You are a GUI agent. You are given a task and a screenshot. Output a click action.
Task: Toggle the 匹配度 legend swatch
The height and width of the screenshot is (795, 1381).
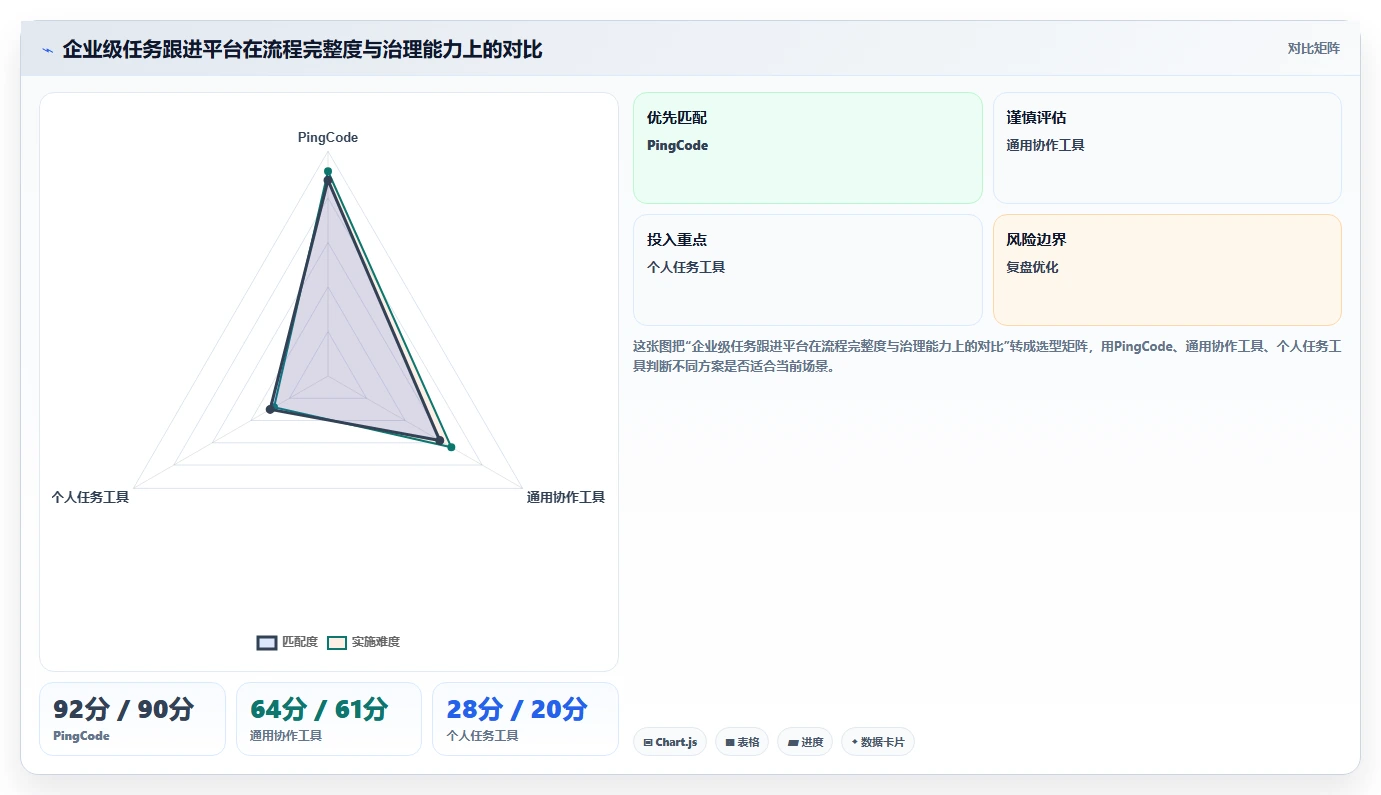pos(267,642)
